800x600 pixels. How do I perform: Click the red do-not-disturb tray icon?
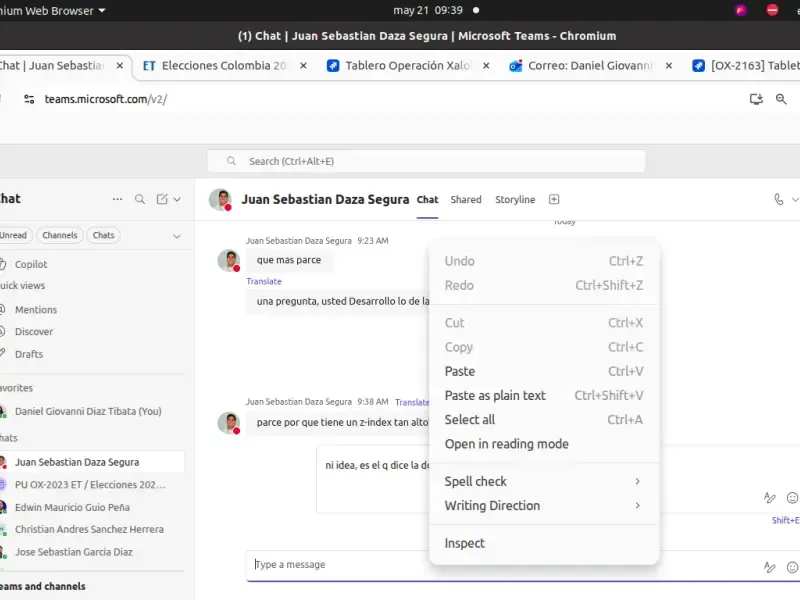[772, 10]
